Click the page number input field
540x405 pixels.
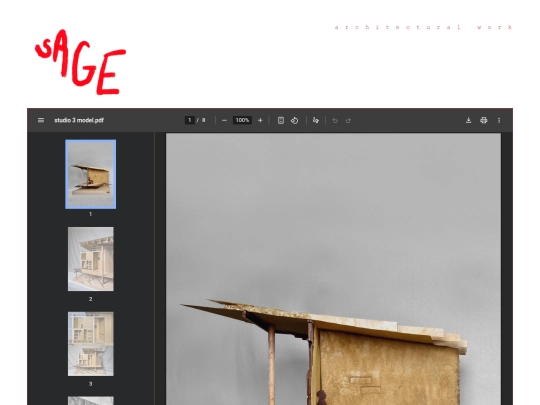pyautogui.click(x=189, y=120)
